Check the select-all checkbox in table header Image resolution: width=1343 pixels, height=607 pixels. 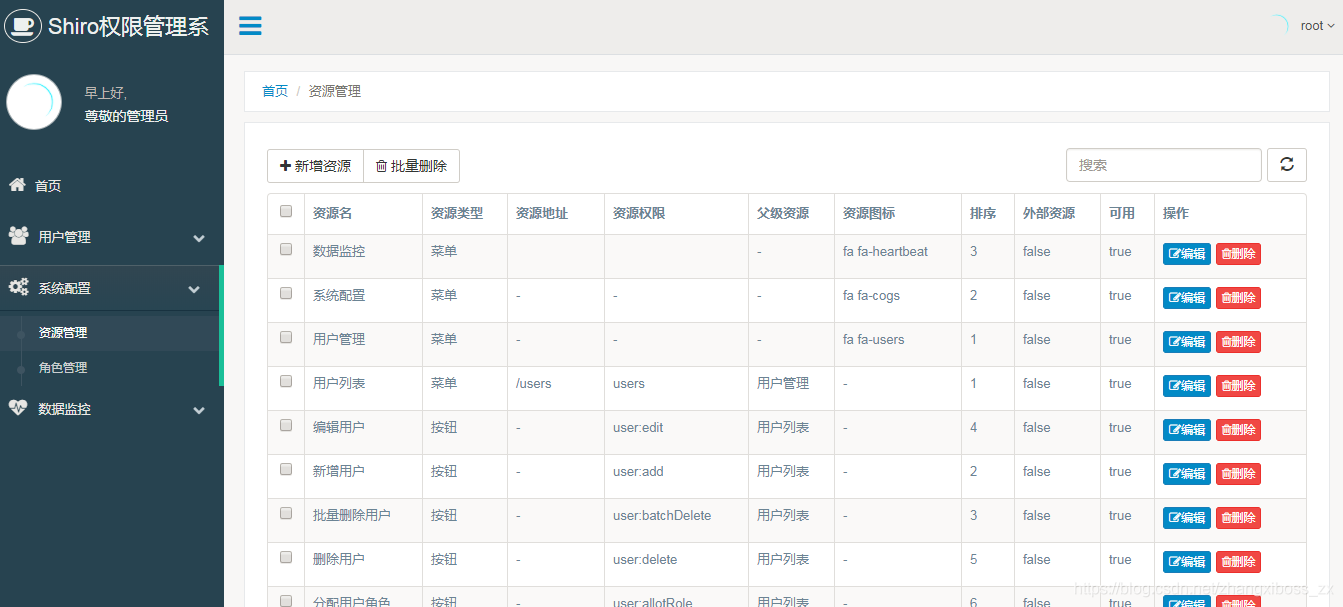pos(285,210)
